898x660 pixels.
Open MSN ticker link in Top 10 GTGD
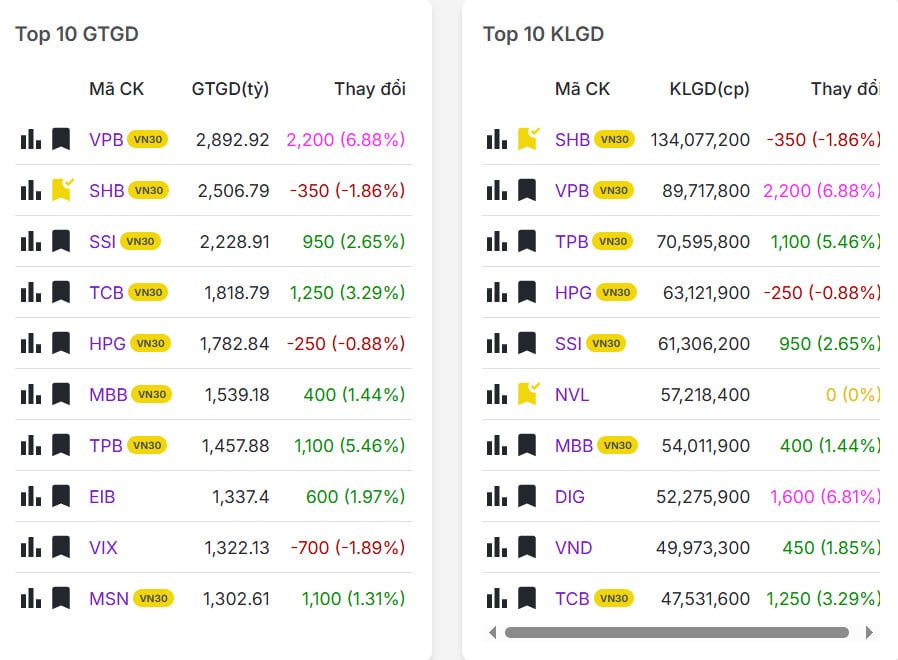pyautogui.click(x=109, y=599)
